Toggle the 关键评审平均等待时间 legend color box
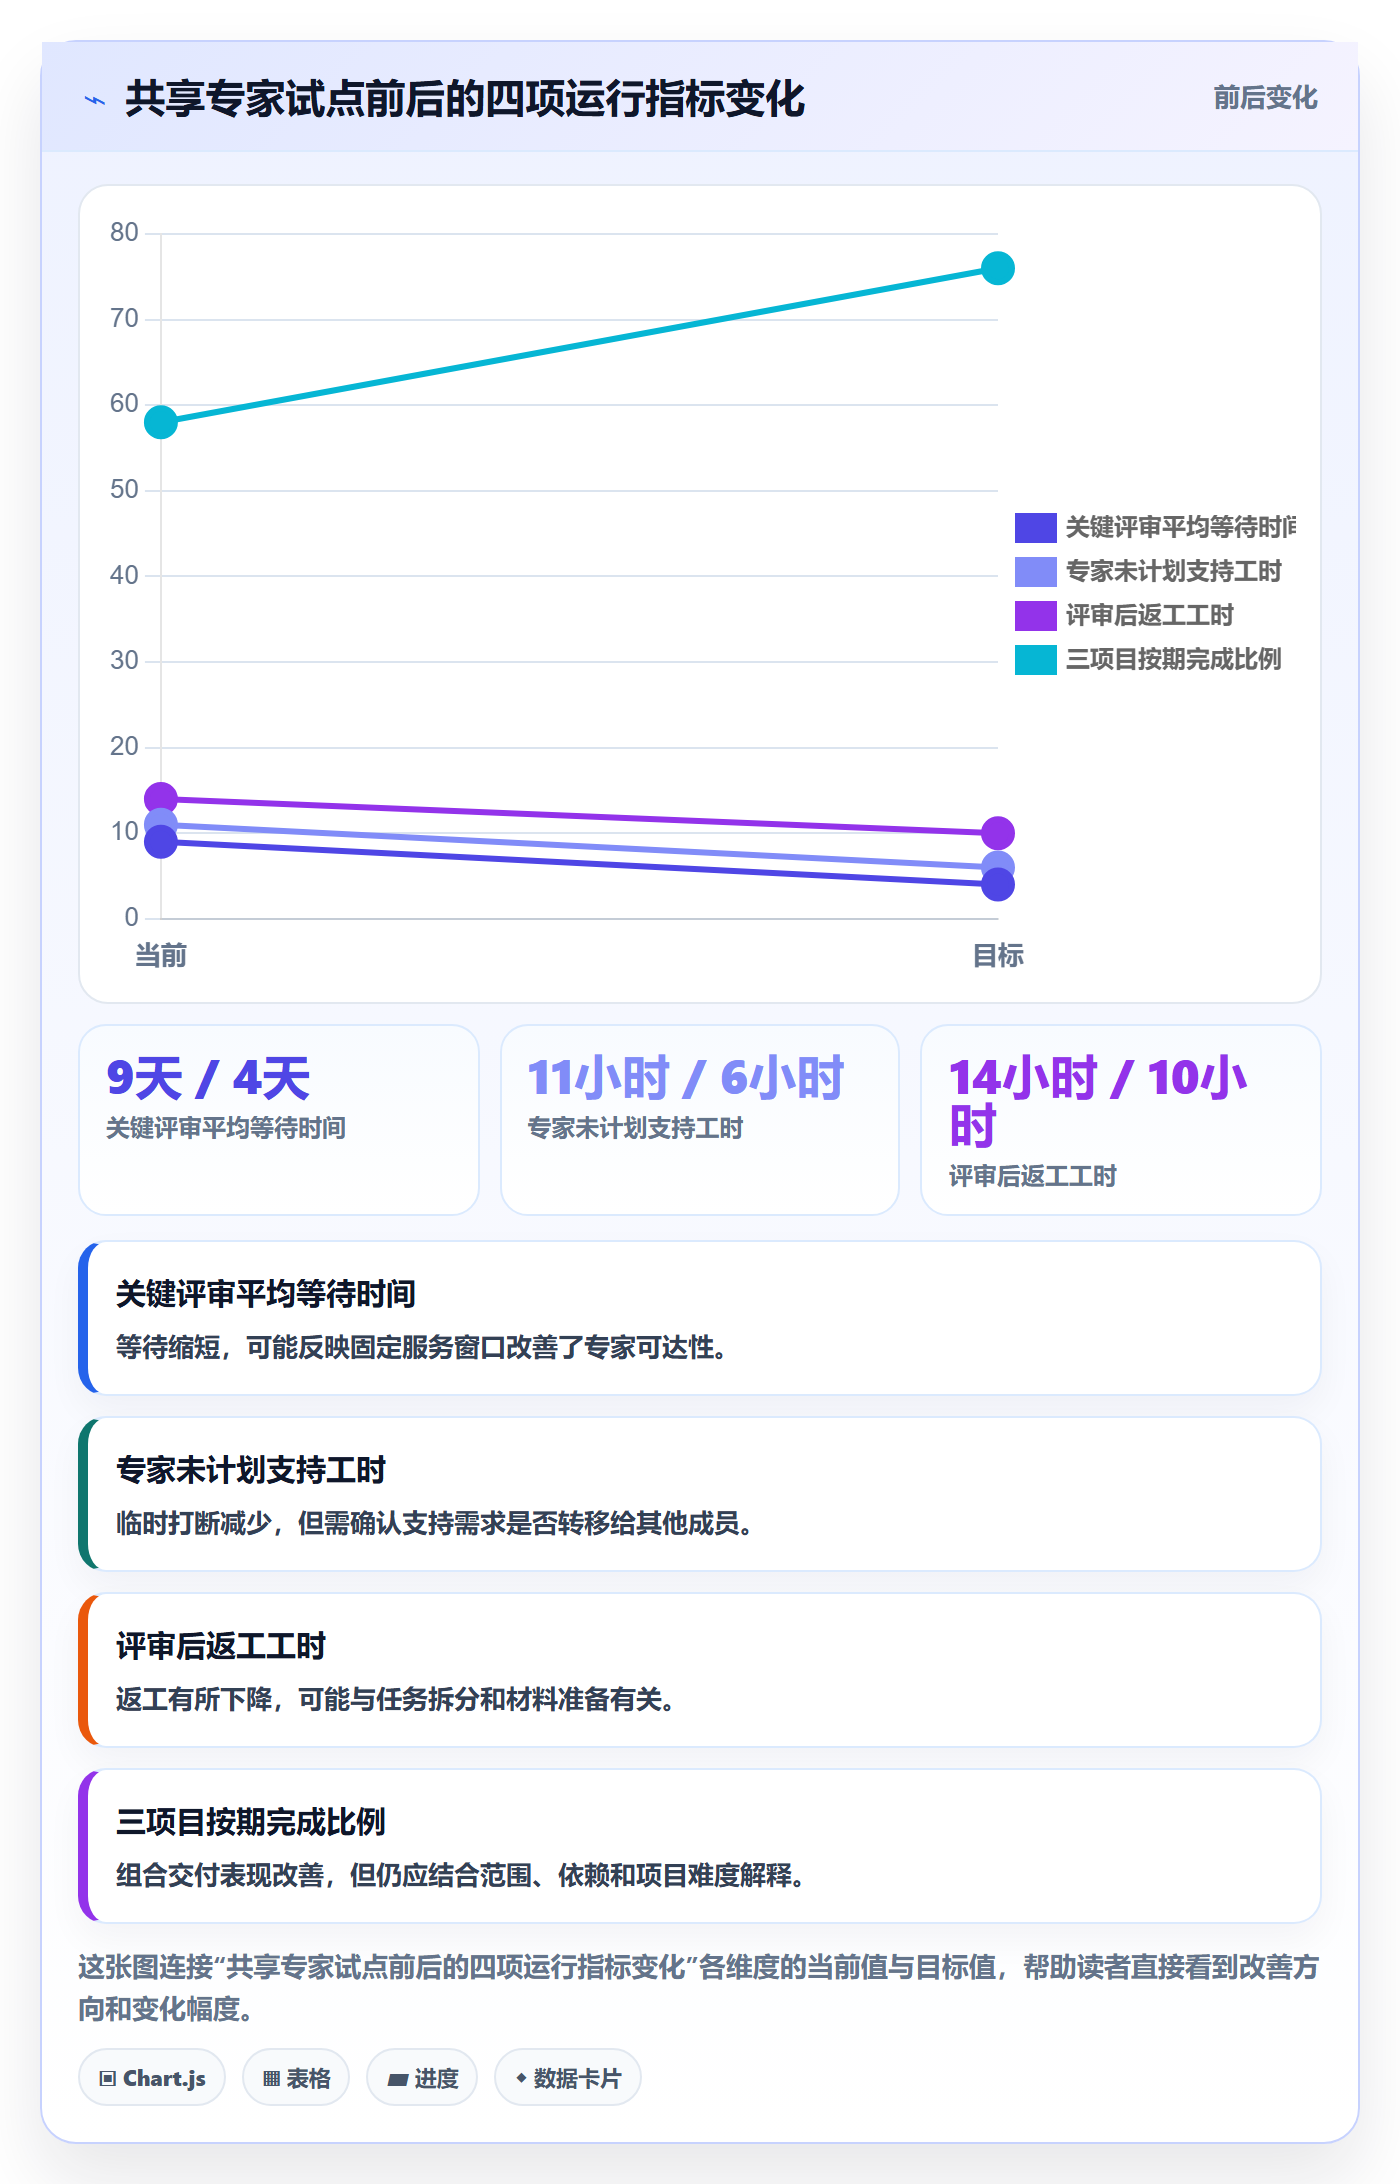Viewport: 1400px width, 2184px height. click(1036, 527)
